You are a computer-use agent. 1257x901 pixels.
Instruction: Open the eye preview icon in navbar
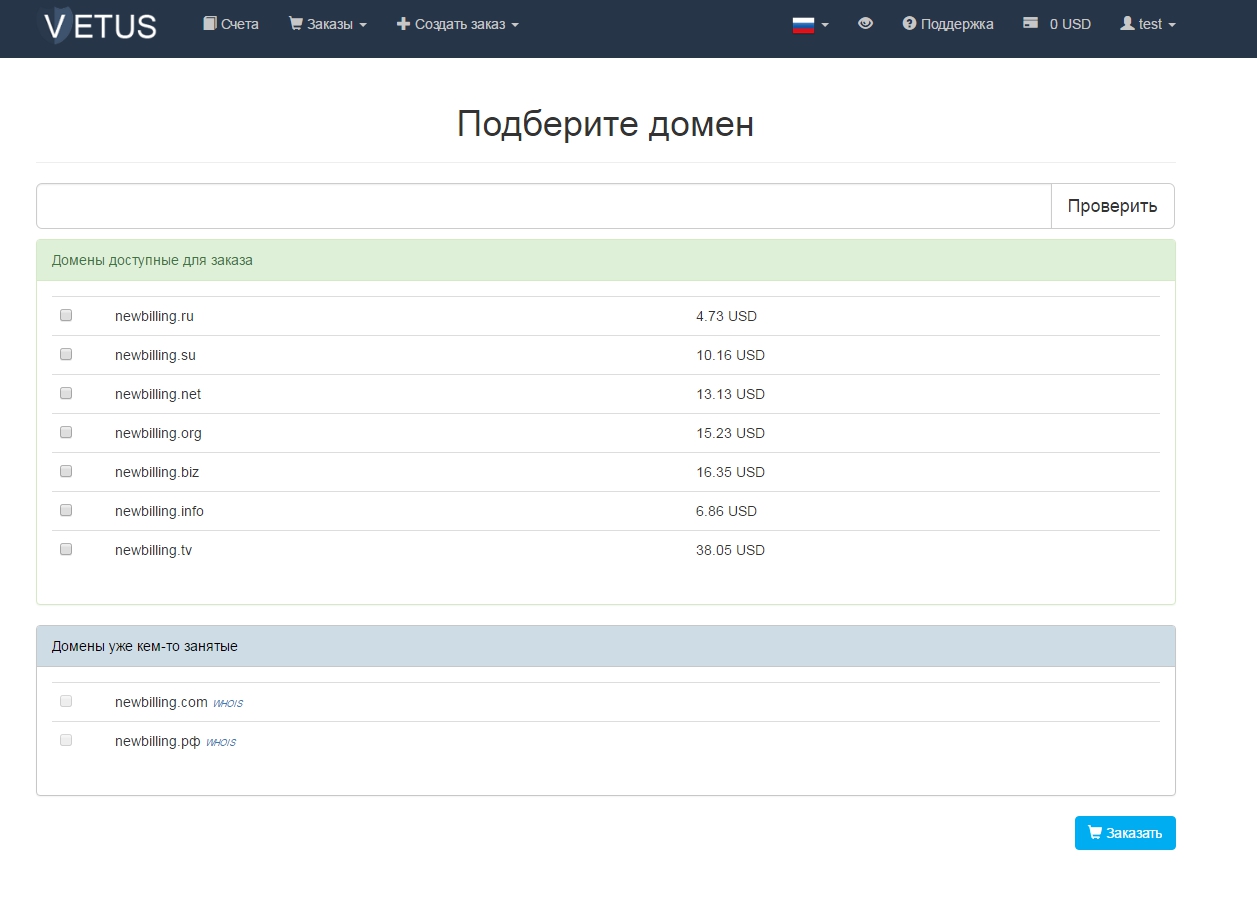[x=866, y=23]
